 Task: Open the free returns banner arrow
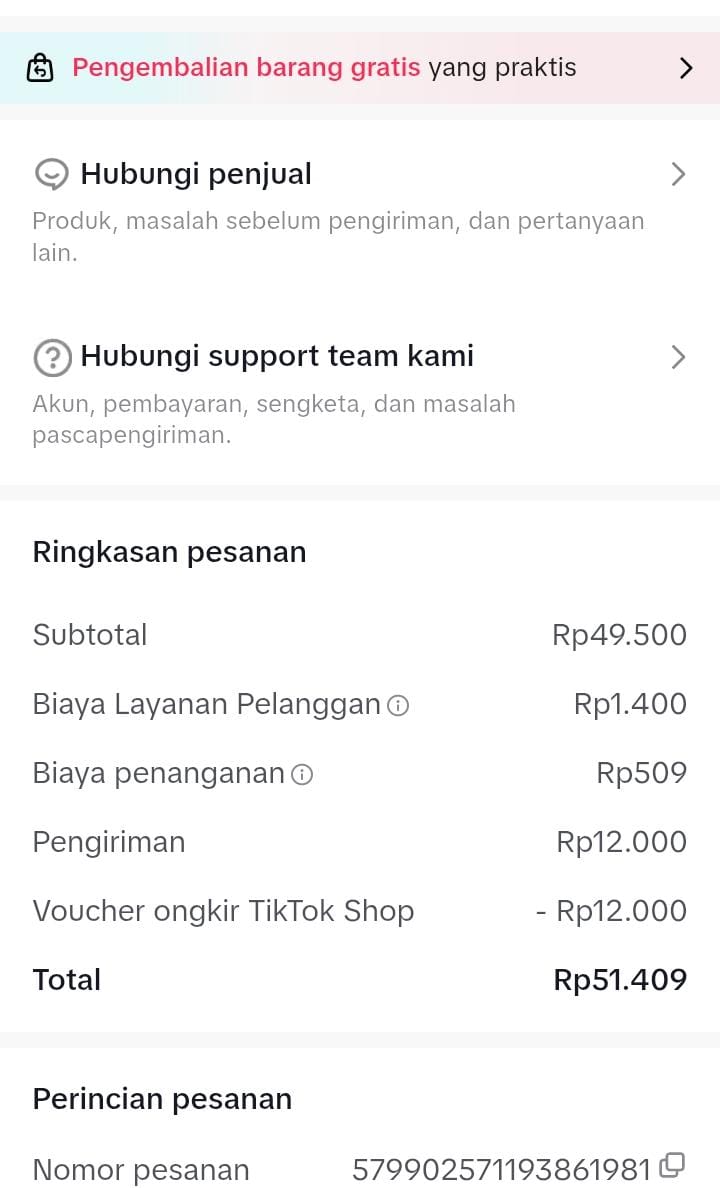point(686,68)
